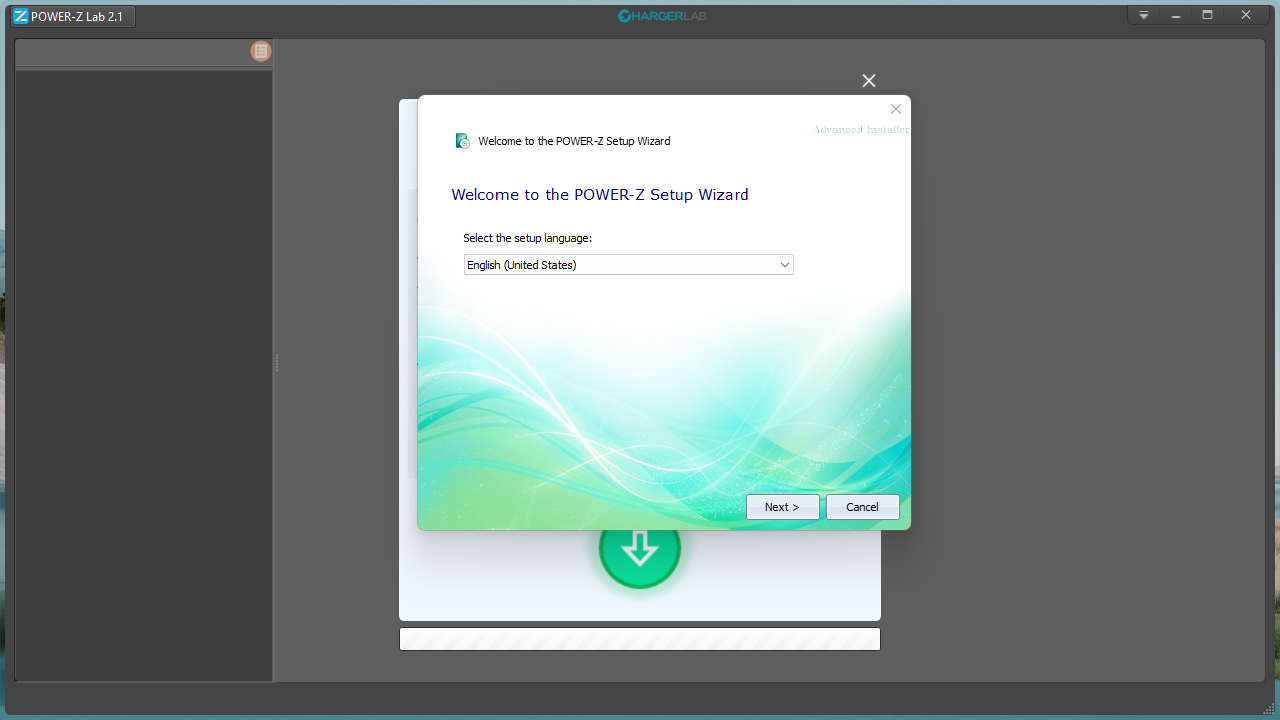Click the Welcome to the POWER-Z Setup Wizard header
This screenshot has width=1280, height=720.
point(600,194)
